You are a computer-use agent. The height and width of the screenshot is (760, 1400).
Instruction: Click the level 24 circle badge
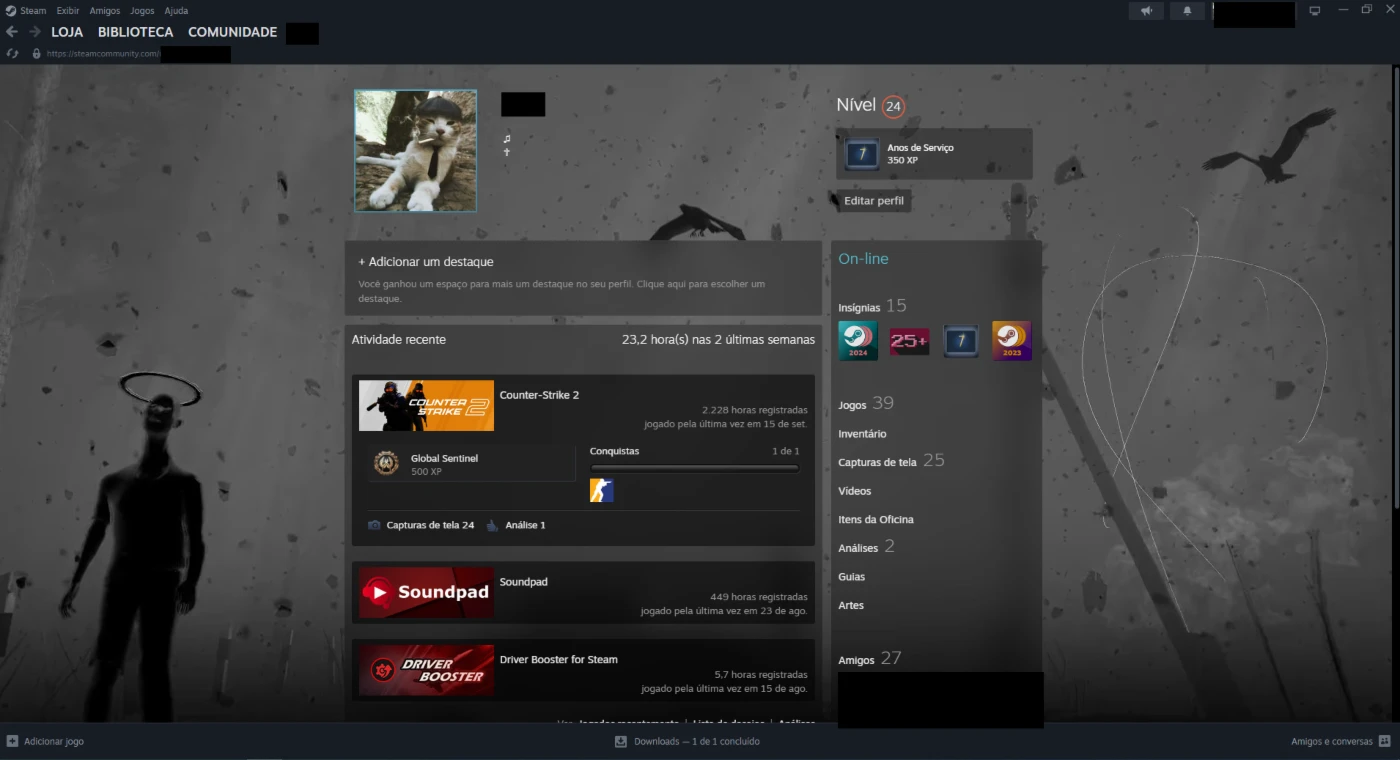pos(894,106)
